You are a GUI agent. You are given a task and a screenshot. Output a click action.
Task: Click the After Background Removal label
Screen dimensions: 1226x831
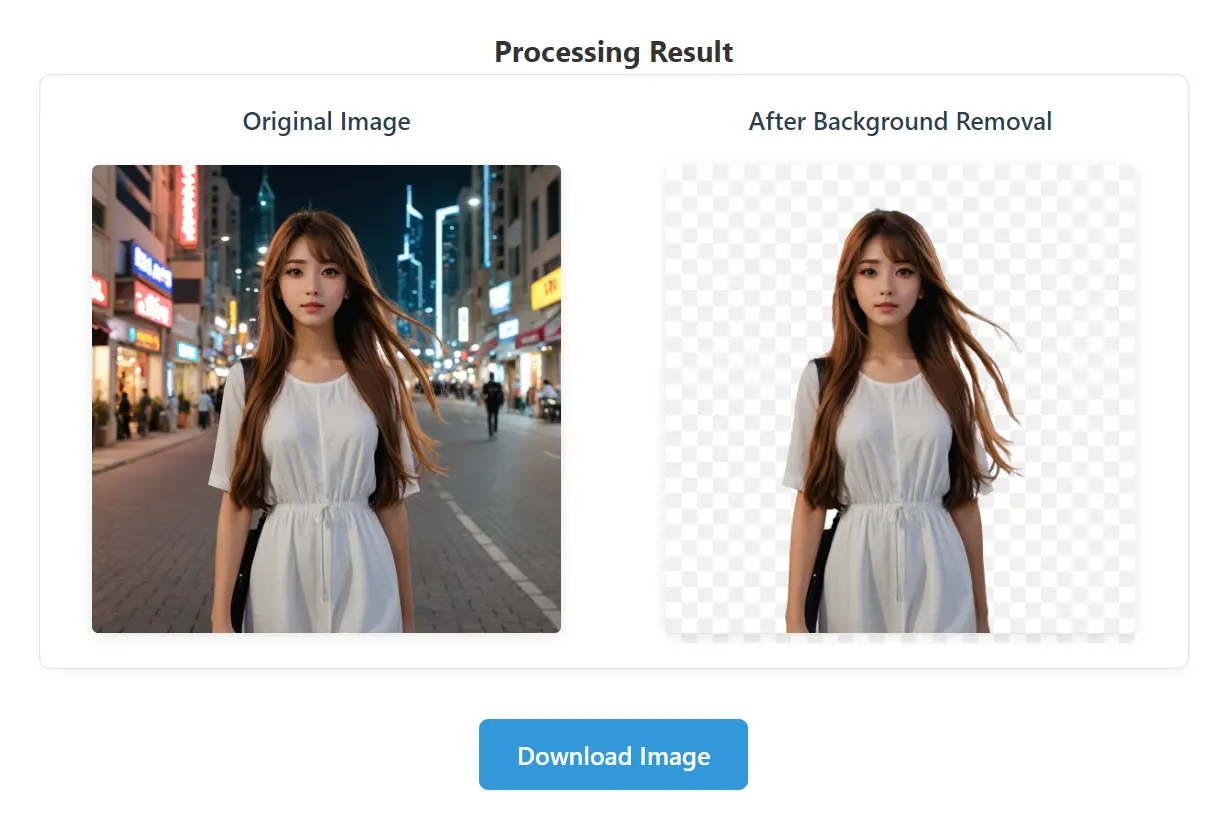tap(900, 121)
